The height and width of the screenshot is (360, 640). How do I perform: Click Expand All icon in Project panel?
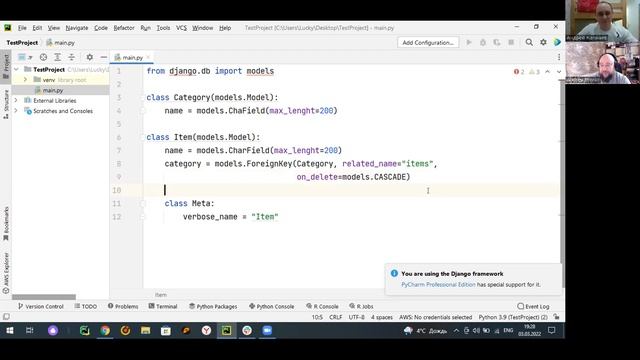[x=58, y=57]
